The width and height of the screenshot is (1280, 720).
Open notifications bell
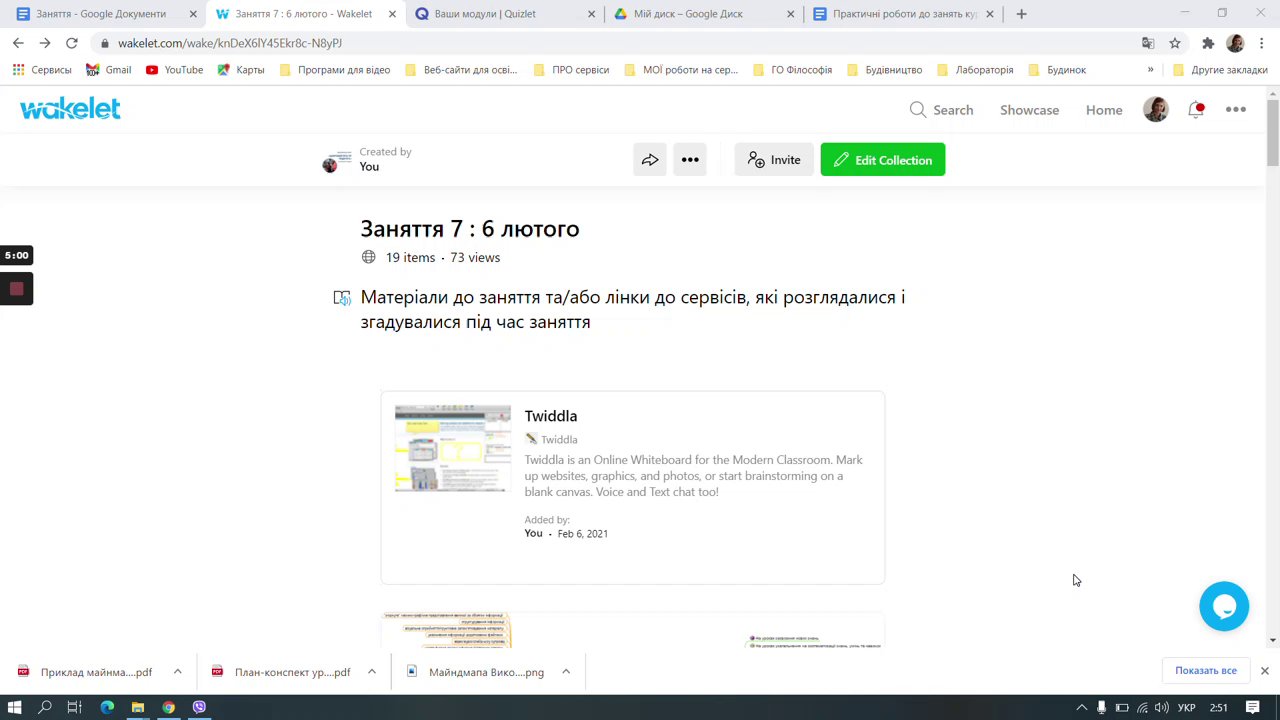pyautogui.click(x=1196, y=110)
